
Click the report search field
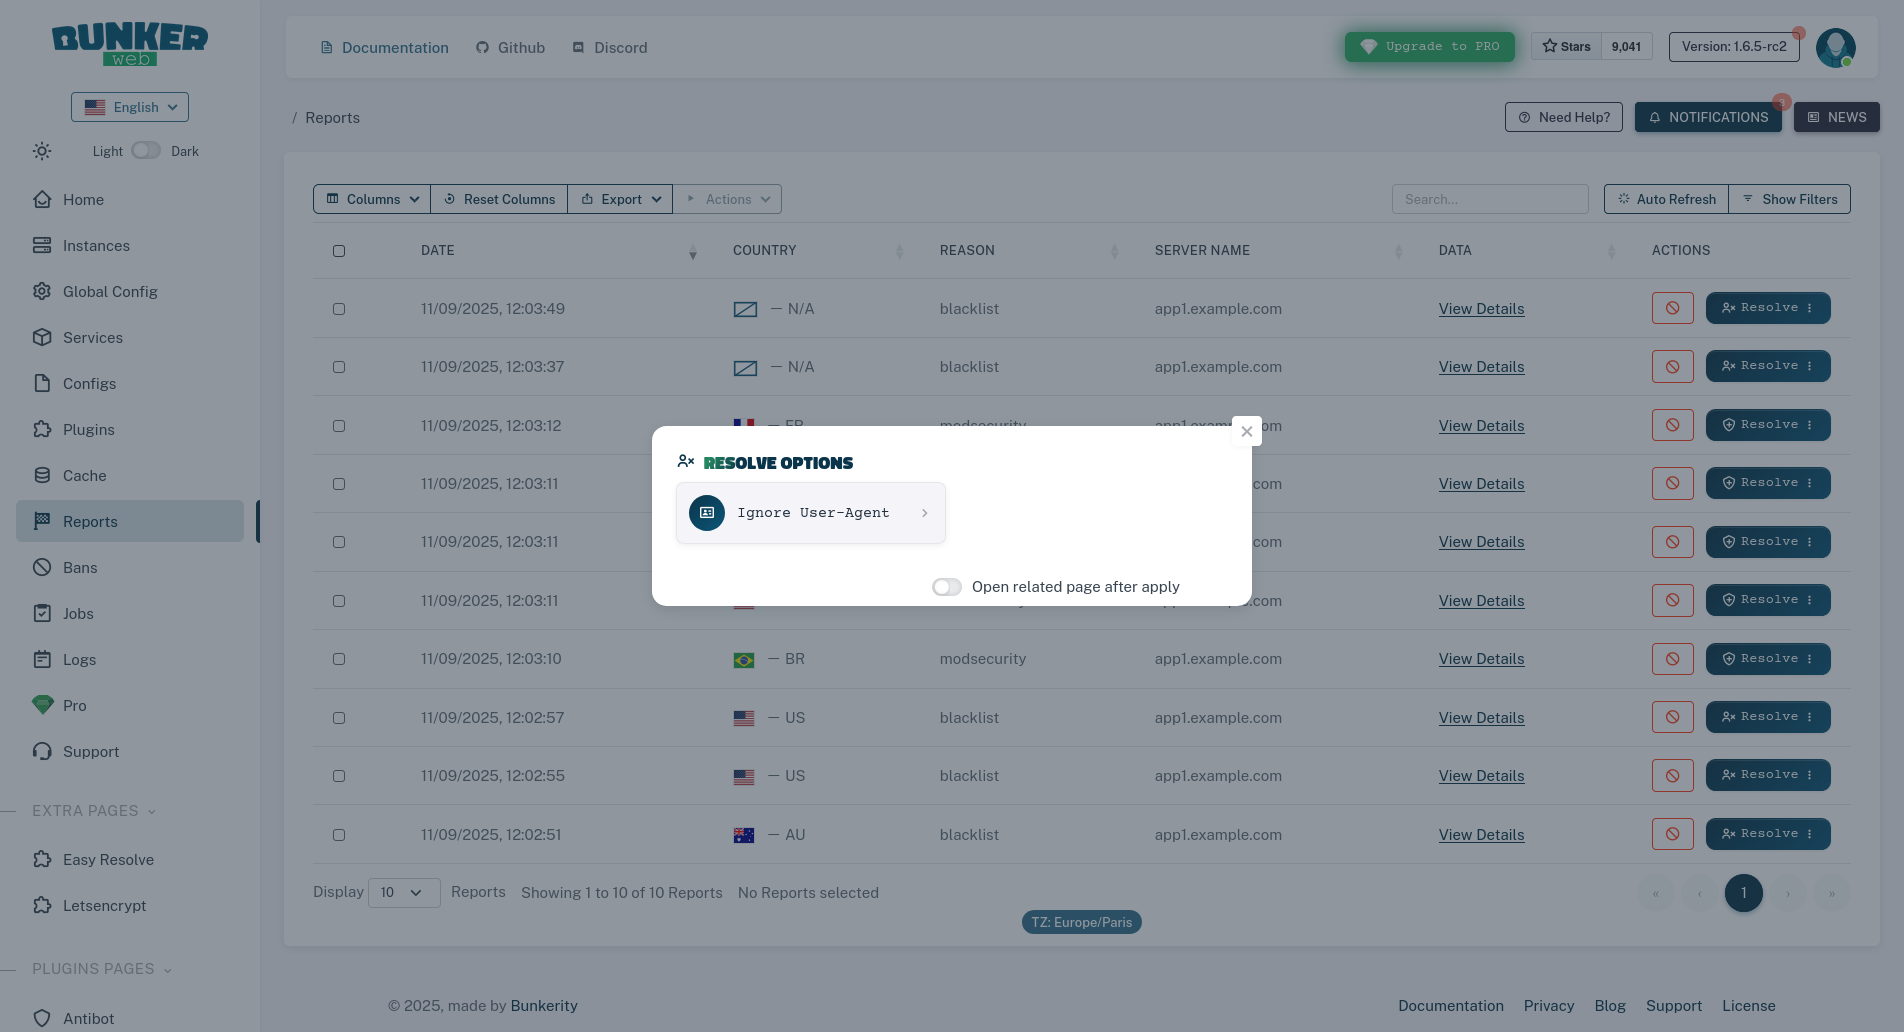[1489, 199]
